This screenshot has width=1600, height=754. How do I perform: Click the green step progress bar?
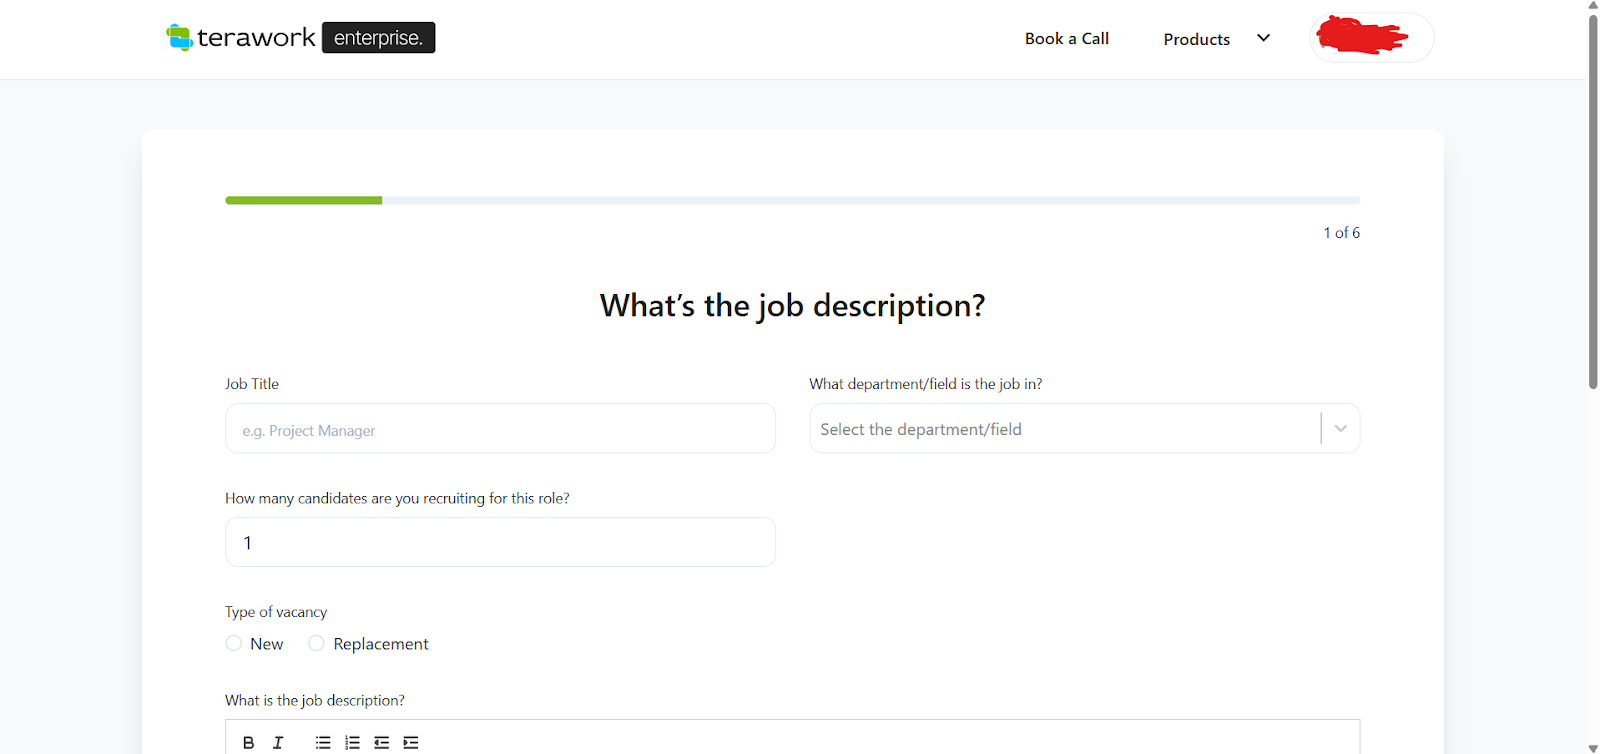(304, 200)
